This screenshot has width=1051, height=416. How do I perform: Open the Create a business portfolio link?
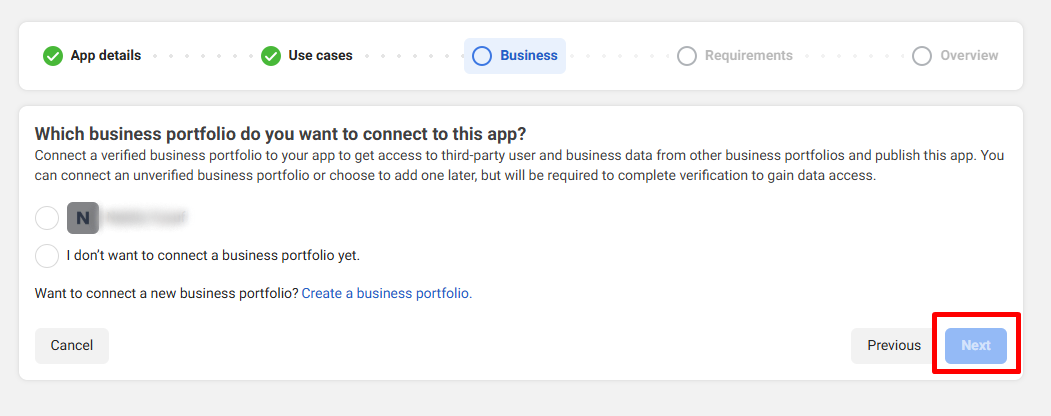pos(387,293)
